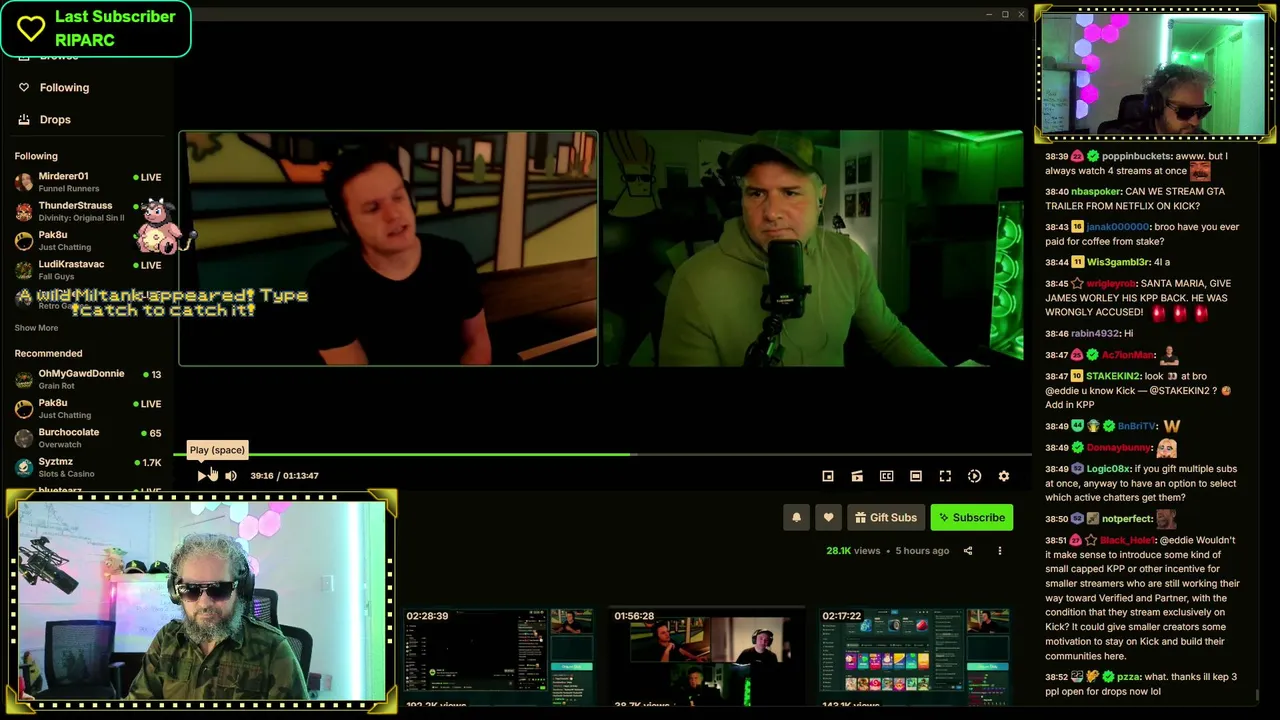The height and width of the screenshot is (720, 1280).
Task: Seek using the video progress bar
Action: click(x=601, y=455)
